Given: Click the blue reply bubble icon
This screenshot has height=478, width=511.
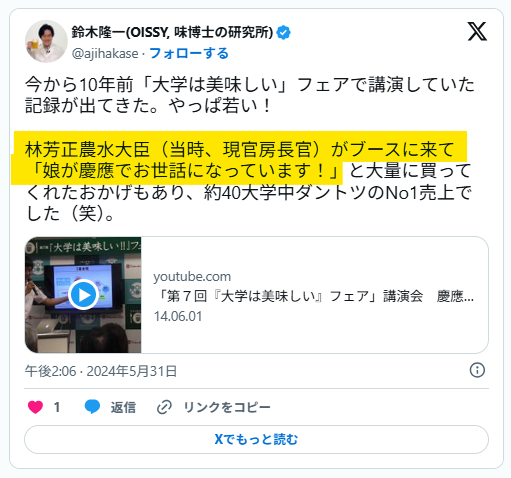Looking at the screenshot, I should 92,407.
